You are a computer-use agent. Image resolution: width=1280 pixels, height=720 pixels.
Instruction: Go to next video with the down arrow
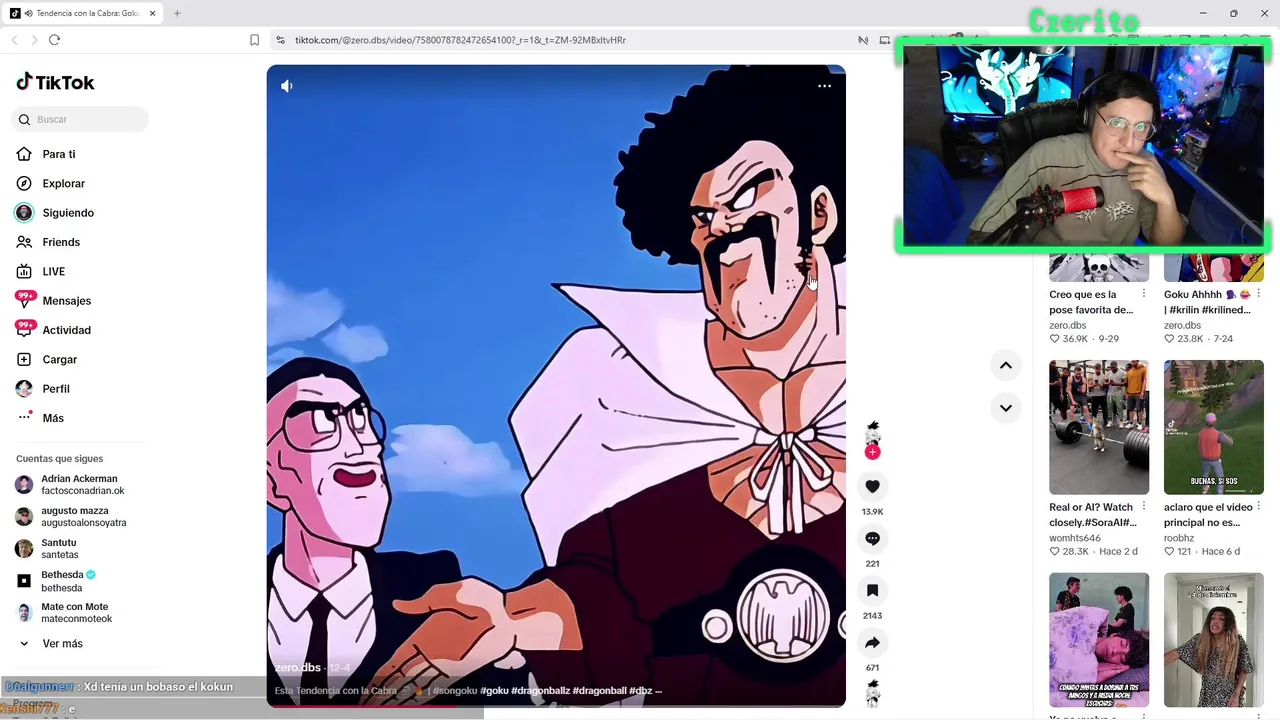(x=1006, y=407)
